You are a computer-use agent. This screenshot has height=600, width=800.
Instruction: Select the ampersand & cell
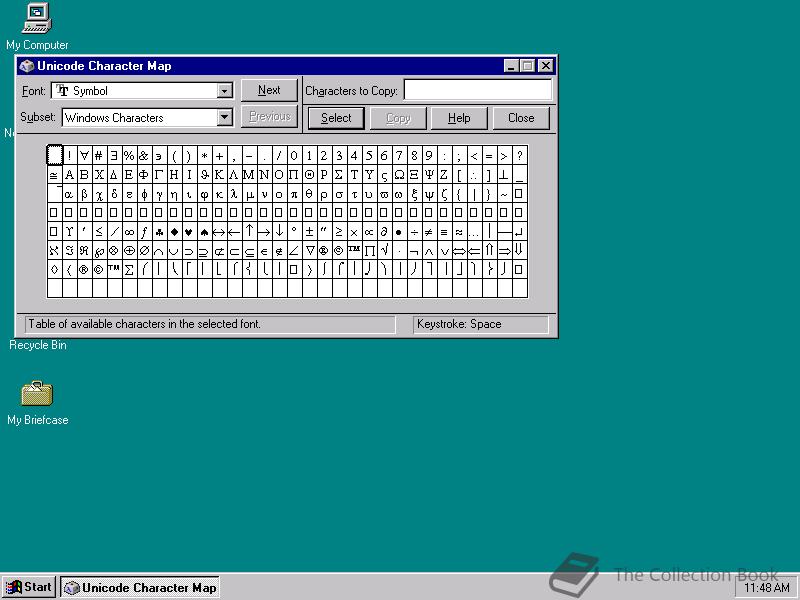[144, 156]
